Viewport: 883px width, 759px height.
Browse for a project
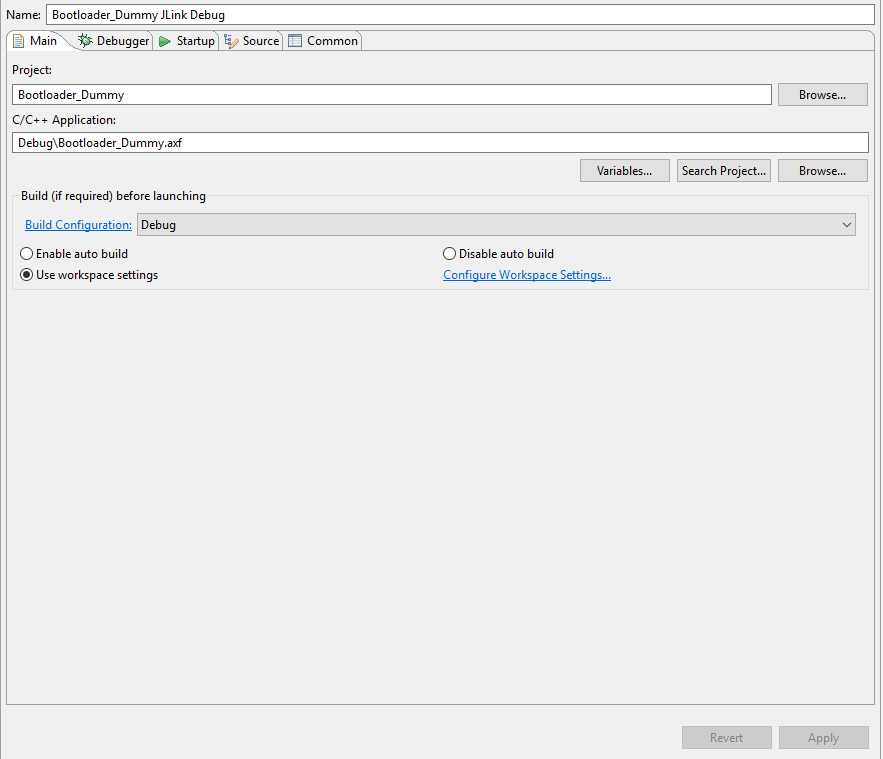823,95
